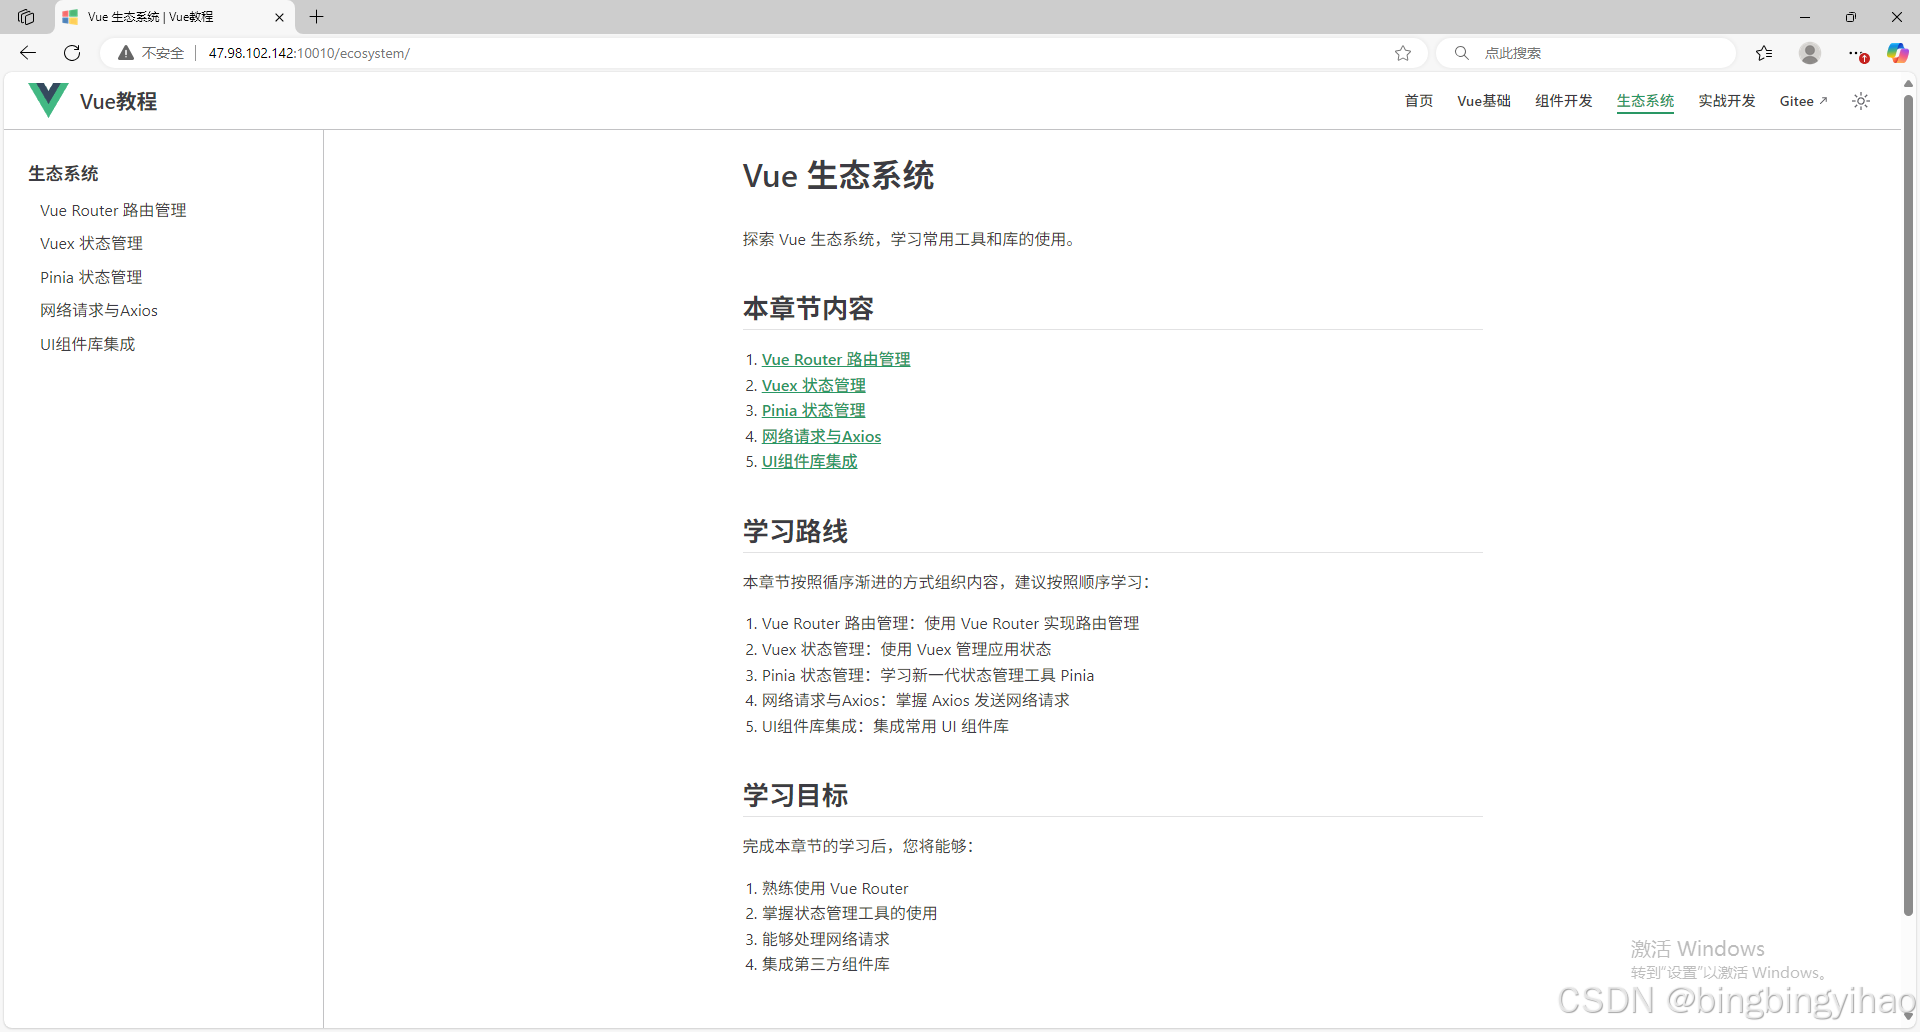Open the Gitee external link
1920x1032 pixels.
1803,101
